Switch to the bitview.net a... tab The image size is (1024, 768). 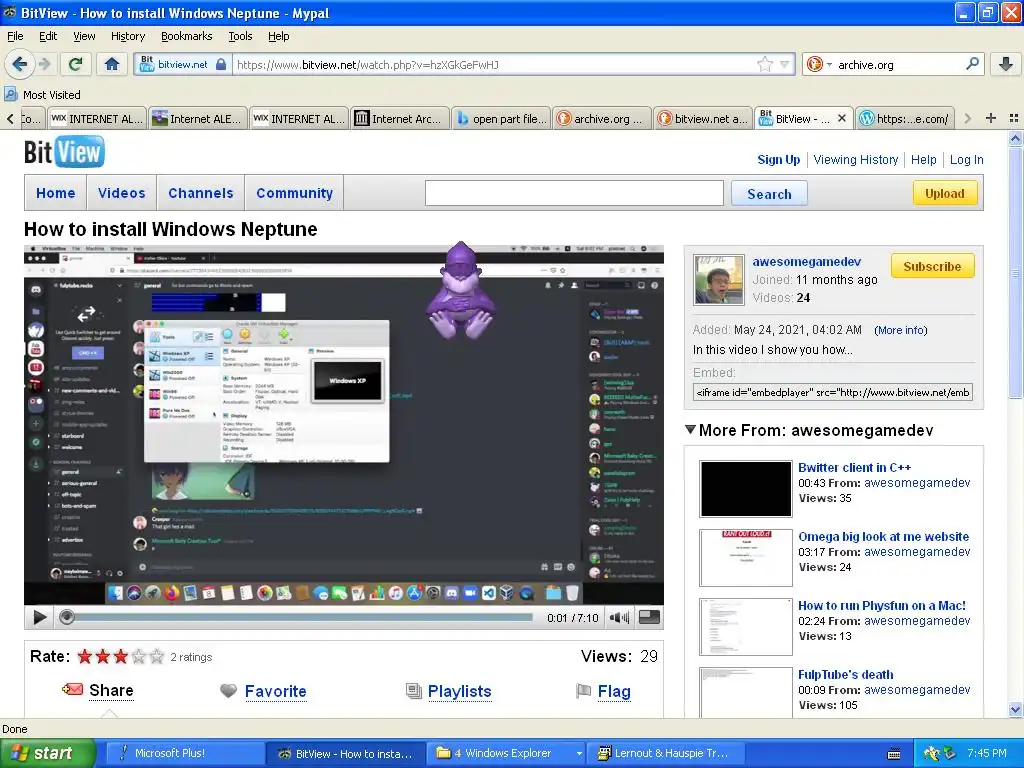tap(703, 119)
